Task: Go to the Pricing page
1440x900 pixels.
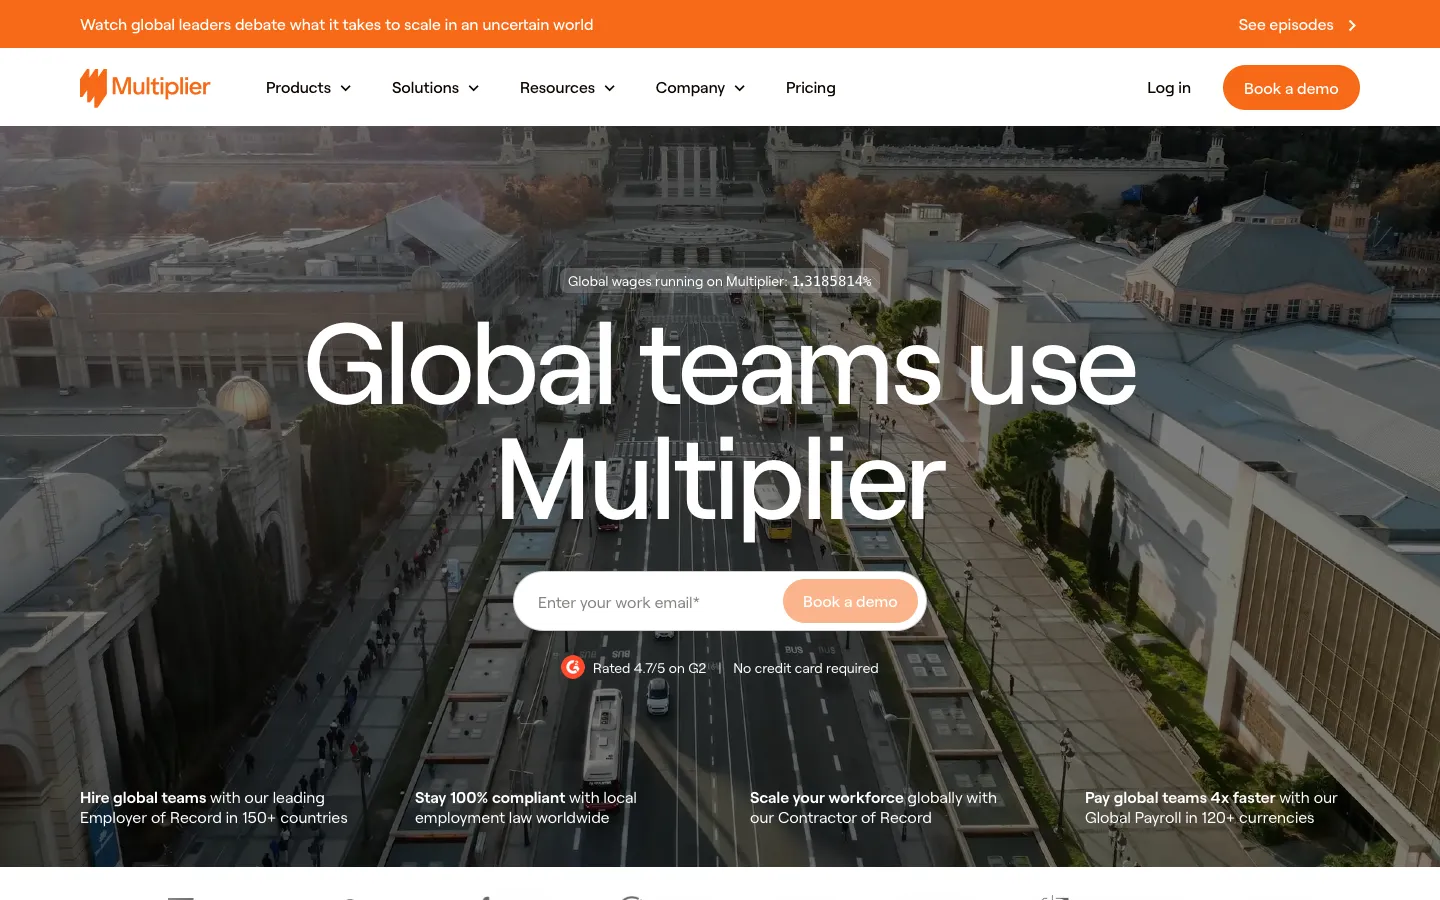Action: click(811, 88)
